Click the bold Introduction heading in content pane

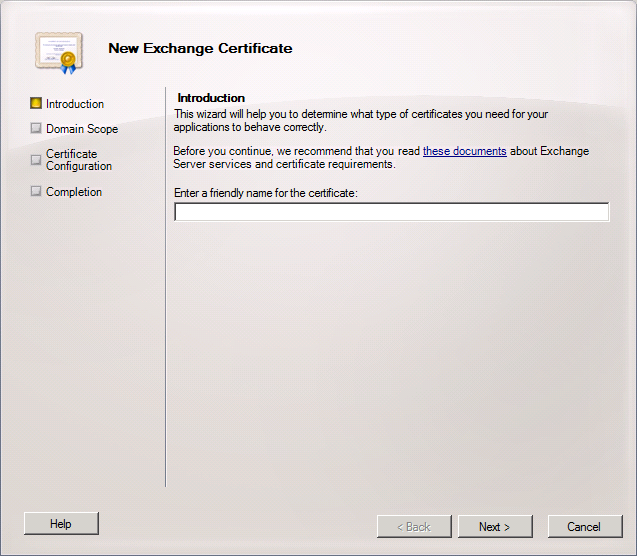coord(211,98)
